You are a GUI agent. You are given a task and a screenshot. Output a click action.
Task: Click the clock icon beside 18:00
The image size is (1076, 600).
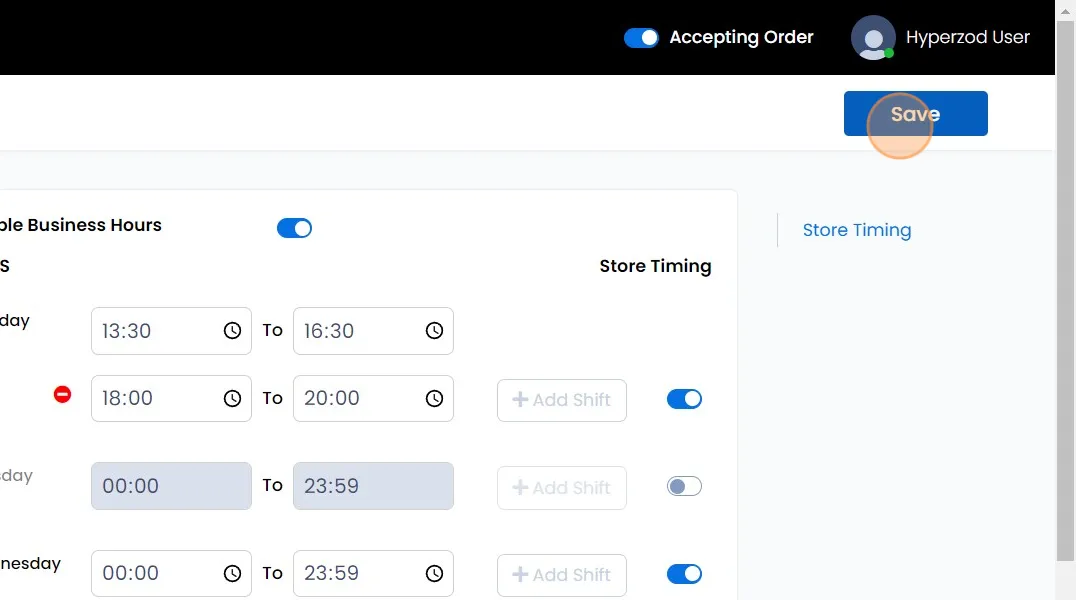point(232,398)
